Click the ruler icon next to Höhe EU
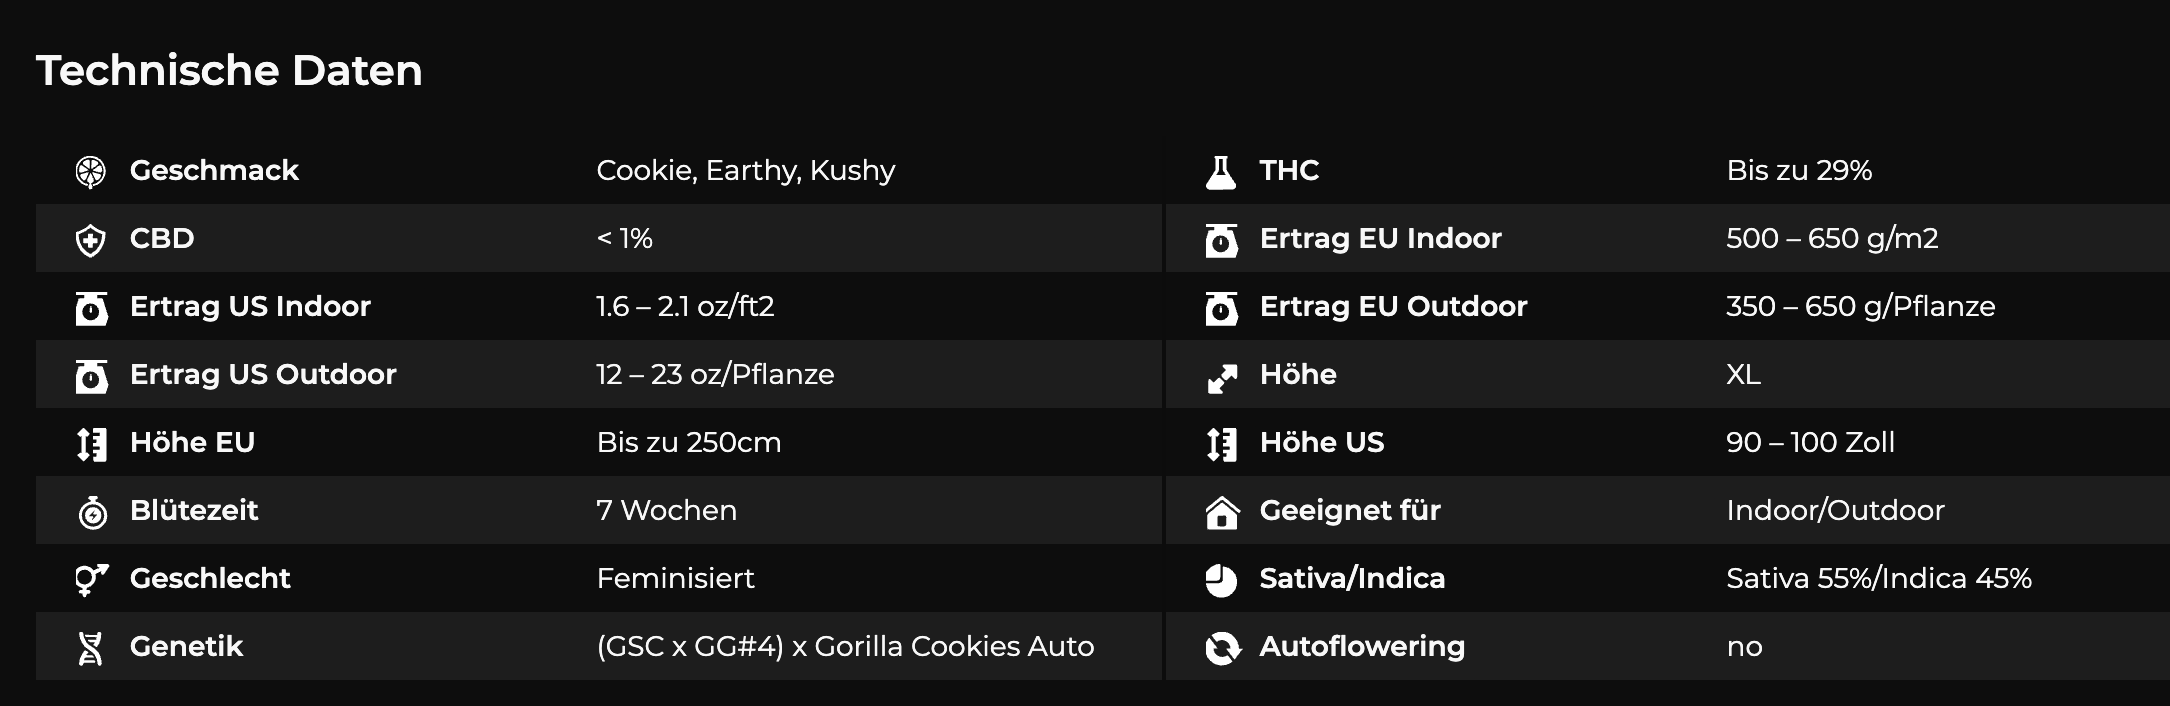Image resolution: width=2170 pixels, height=706 pixels. tap(91, 444)
